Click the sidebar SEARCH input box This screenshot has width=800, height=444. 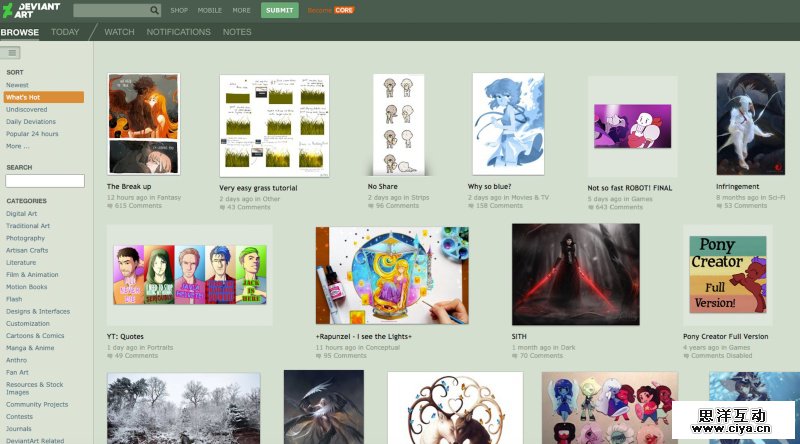45,181
